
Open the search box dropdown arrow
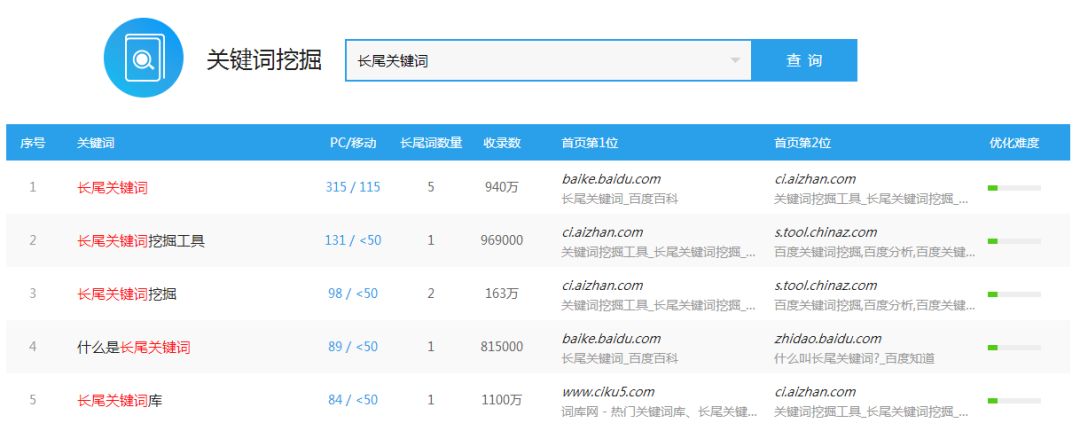coord(736,61)
